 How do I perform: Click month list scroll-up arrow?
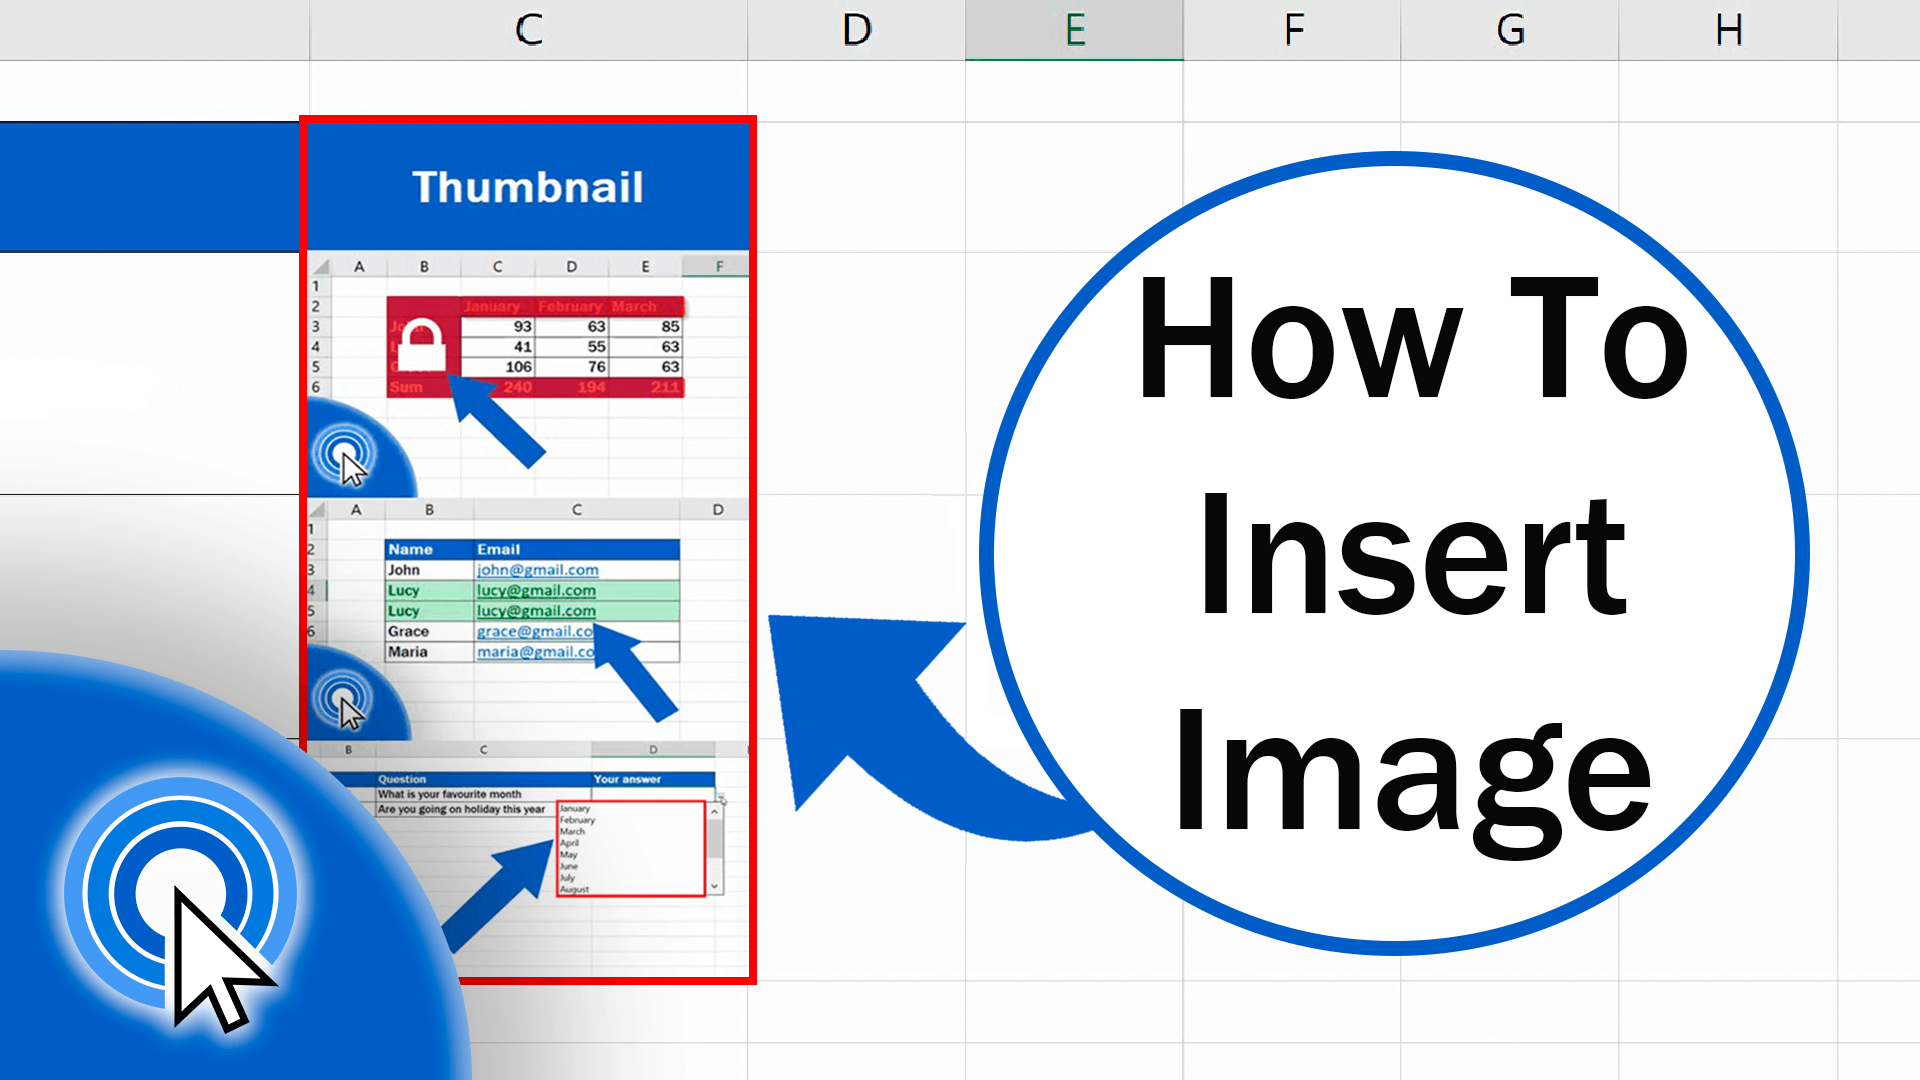tap(714, 812)
